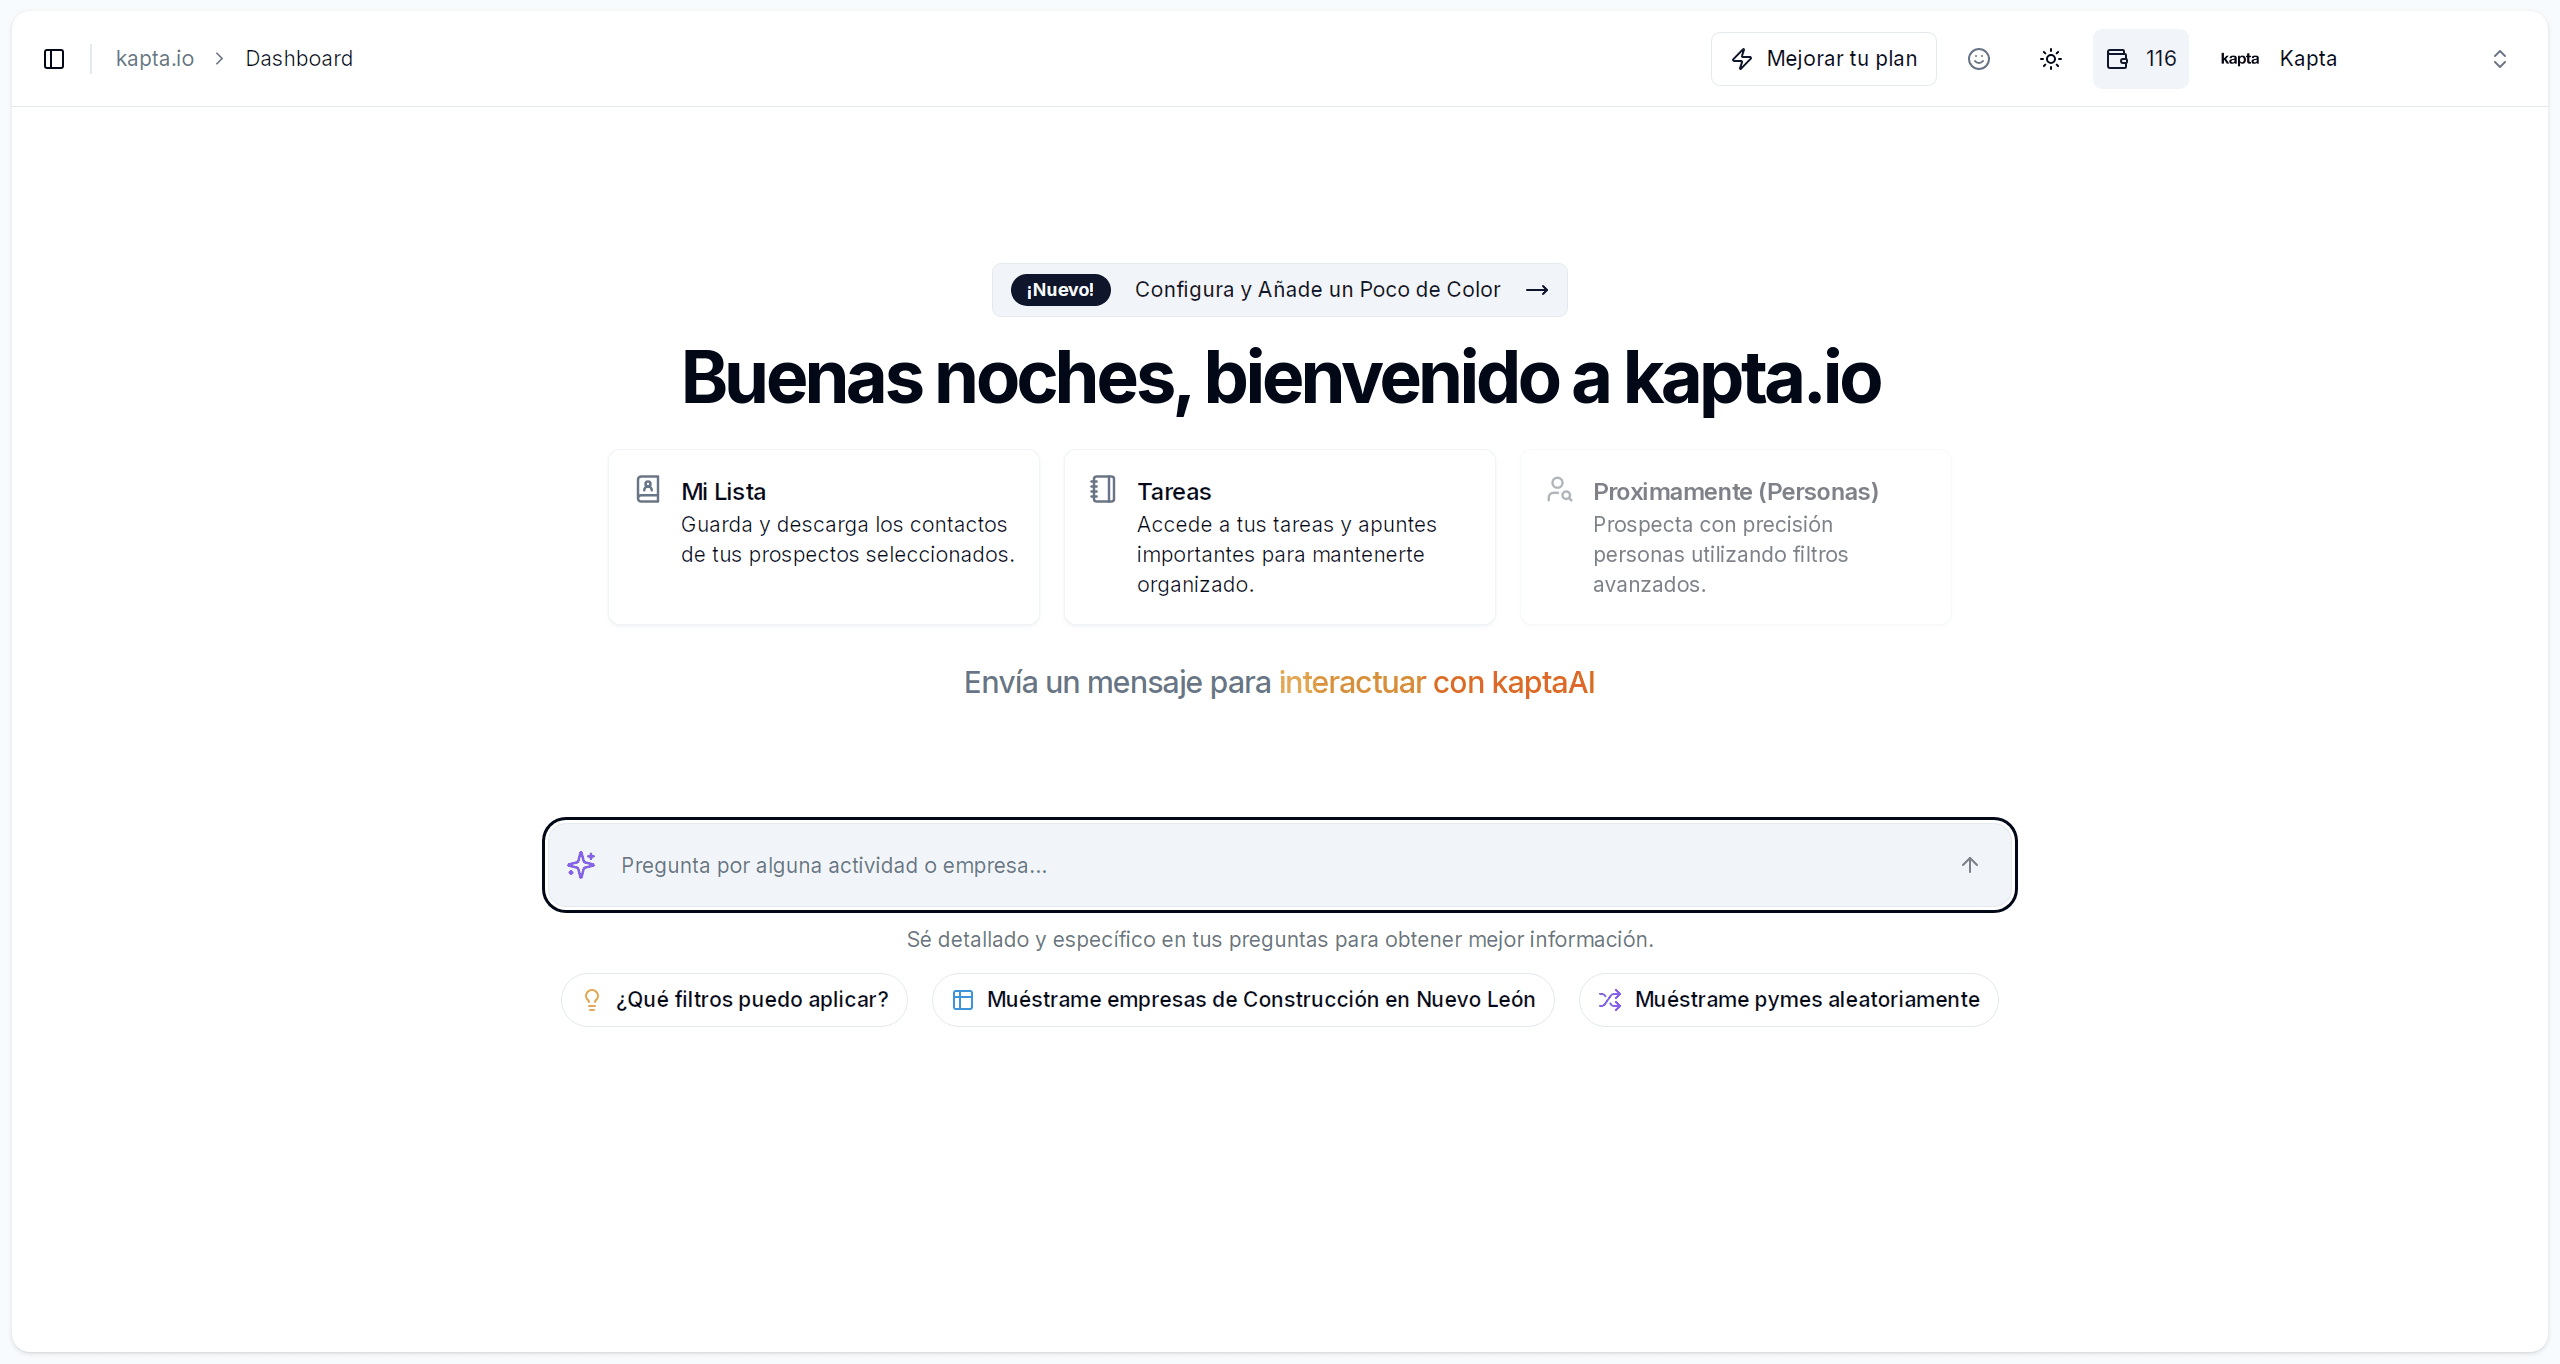
Task: Click the kapta logo avatar
Action: 2239,59
